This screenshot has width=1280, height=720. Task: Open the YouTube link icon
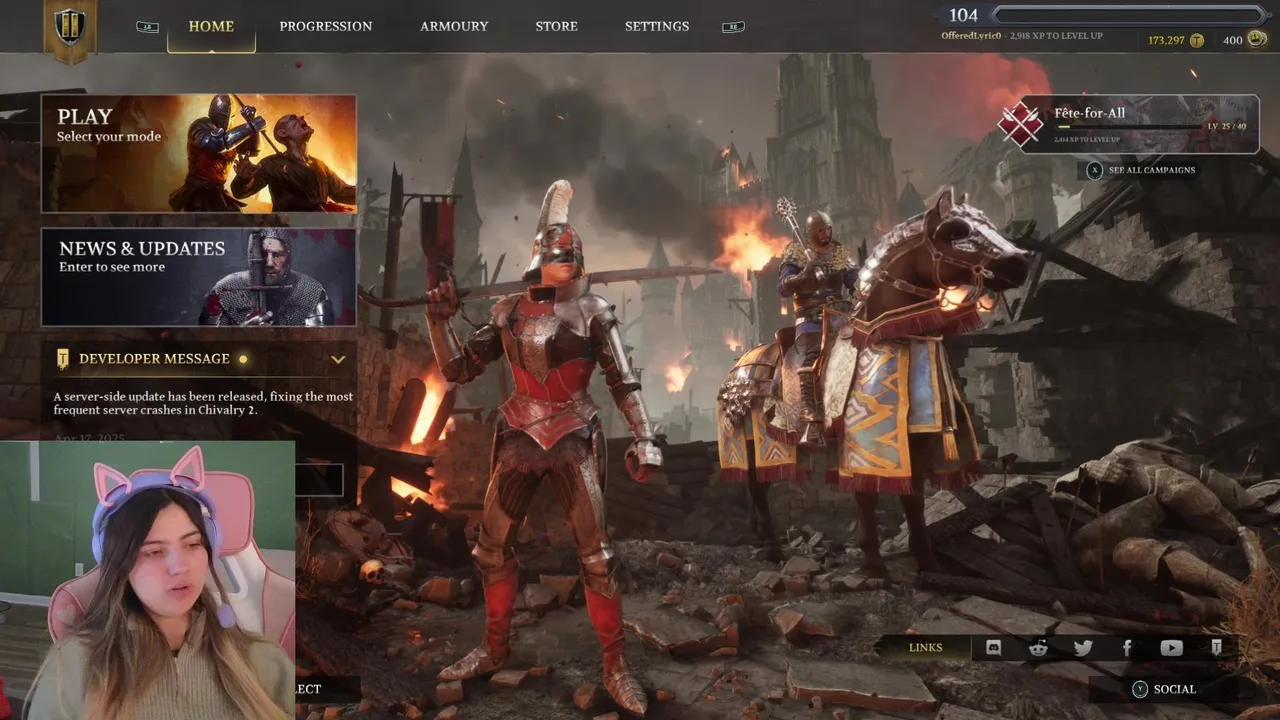1171,648
